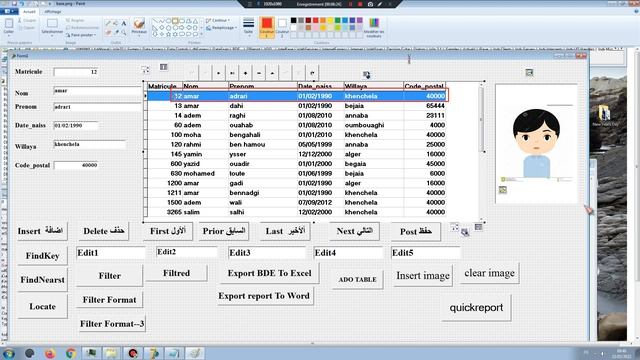Click the recorder camera snapshot icon
Viewport: 640px width, 360px height.
click(x=370, y=4)
